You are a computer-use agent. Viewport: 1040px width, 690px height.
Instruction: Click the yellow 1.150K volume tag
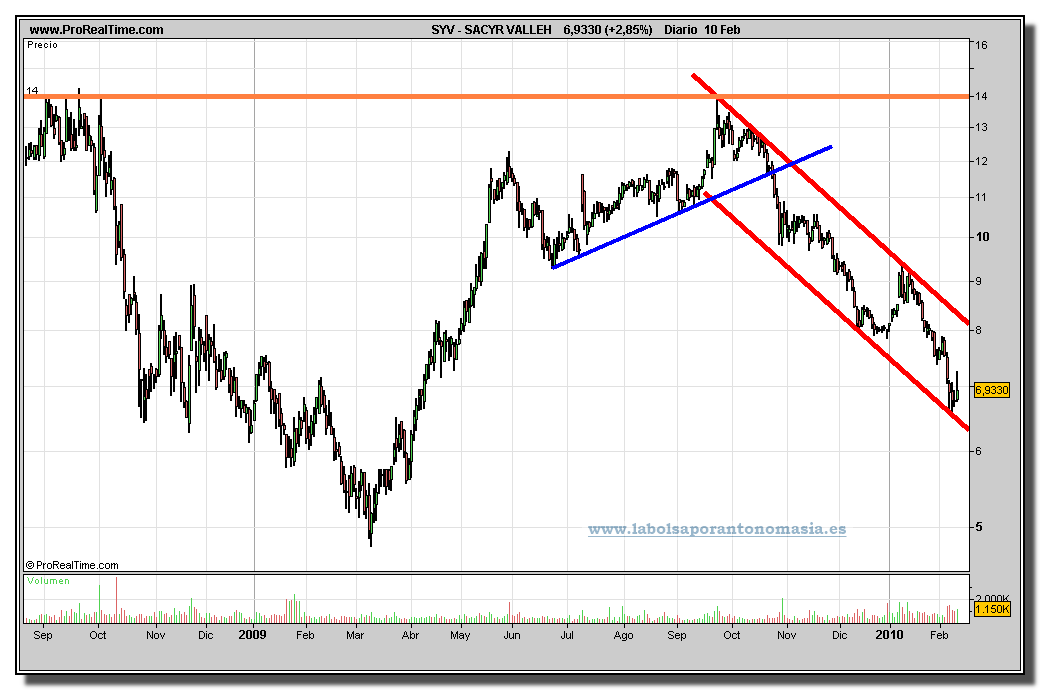coord(992,609)
